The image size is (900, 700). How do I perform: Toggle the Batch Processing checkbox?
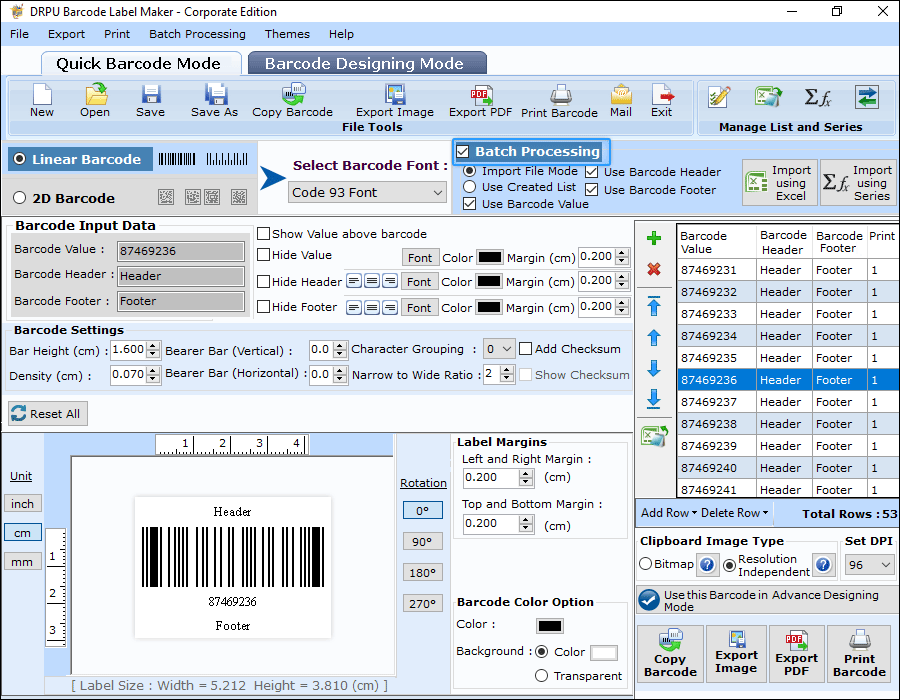[463, 152]
